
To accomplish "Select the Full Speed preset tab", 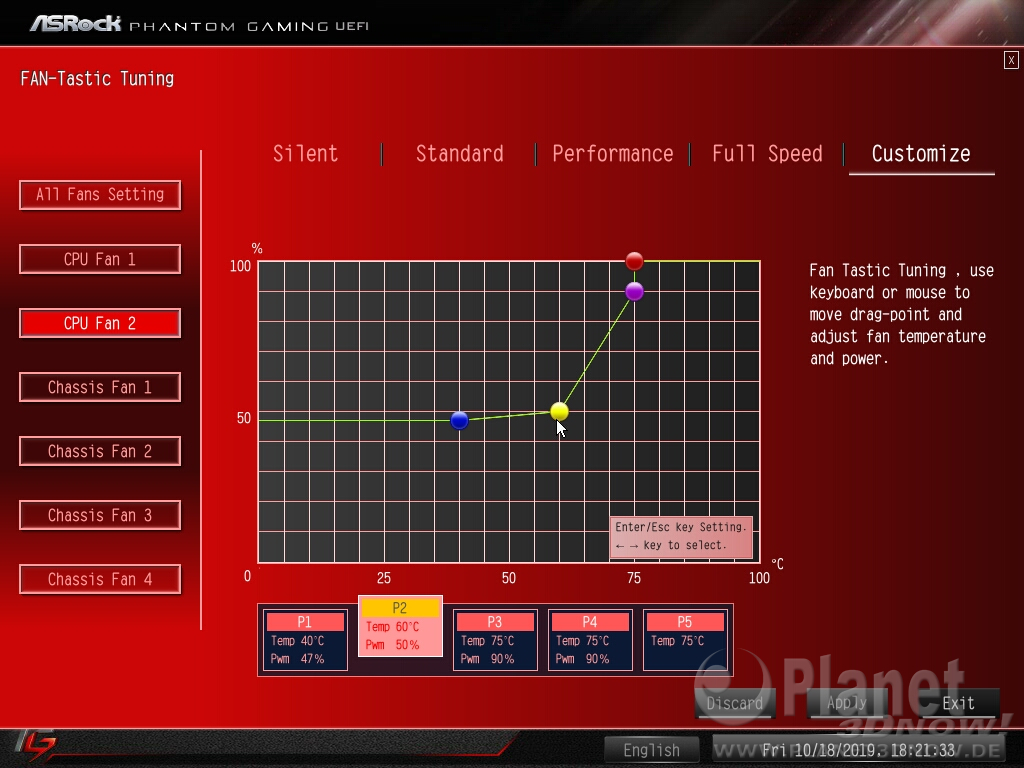I will [767, 154].
